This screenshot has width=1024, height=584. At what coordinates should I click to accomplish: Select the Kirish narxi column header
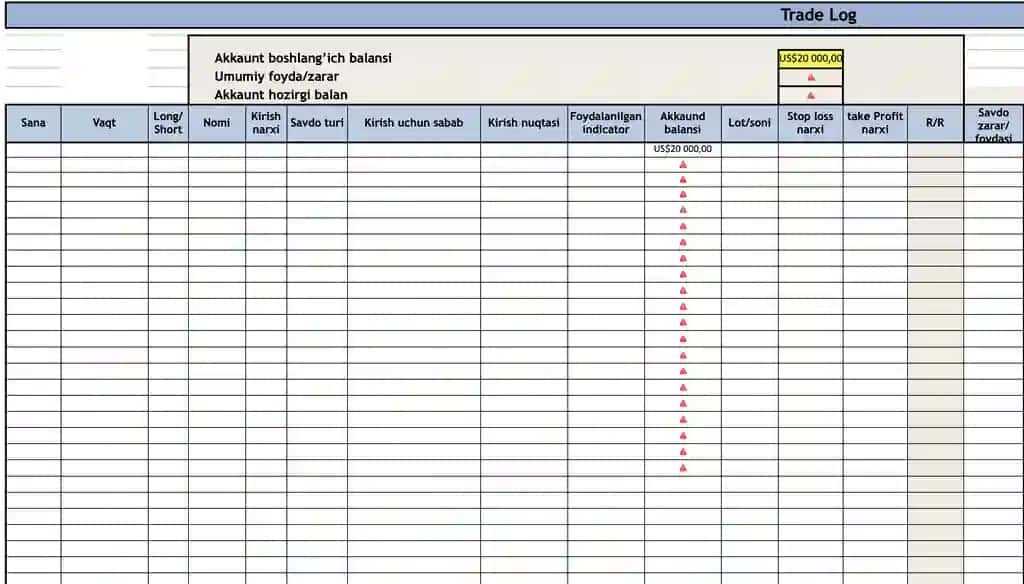266,123
